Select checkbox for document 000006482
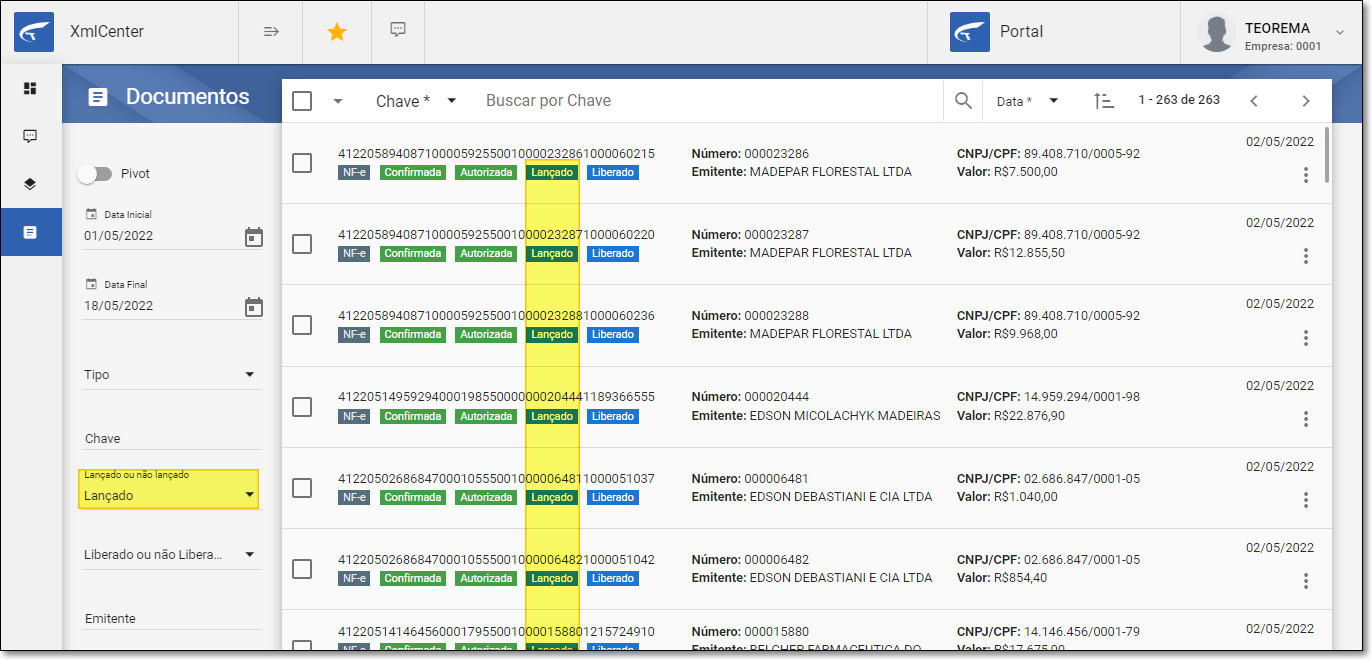 pyautogui.click(x=302, y=569)
